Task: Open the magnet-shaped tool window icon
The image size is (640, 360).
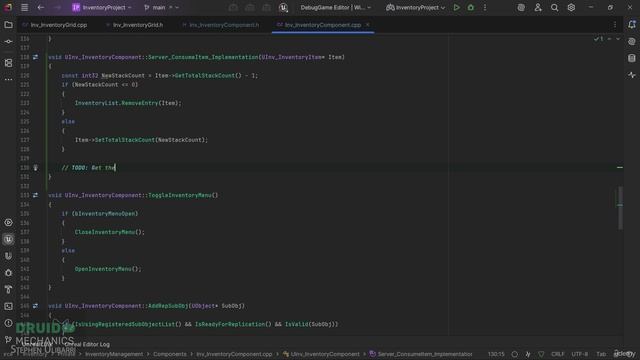Action: (8, 256)
